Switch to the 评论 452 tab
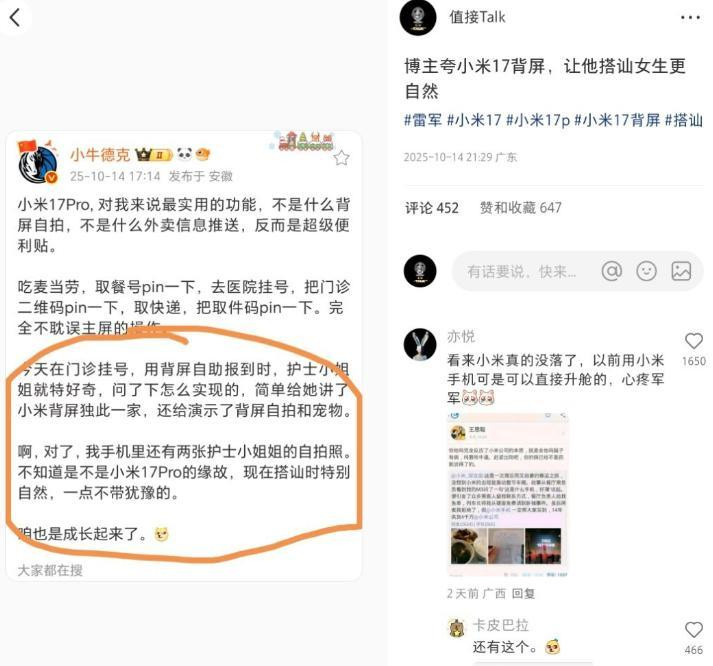This screenshot has height=666, width=713. pos(432,208)
